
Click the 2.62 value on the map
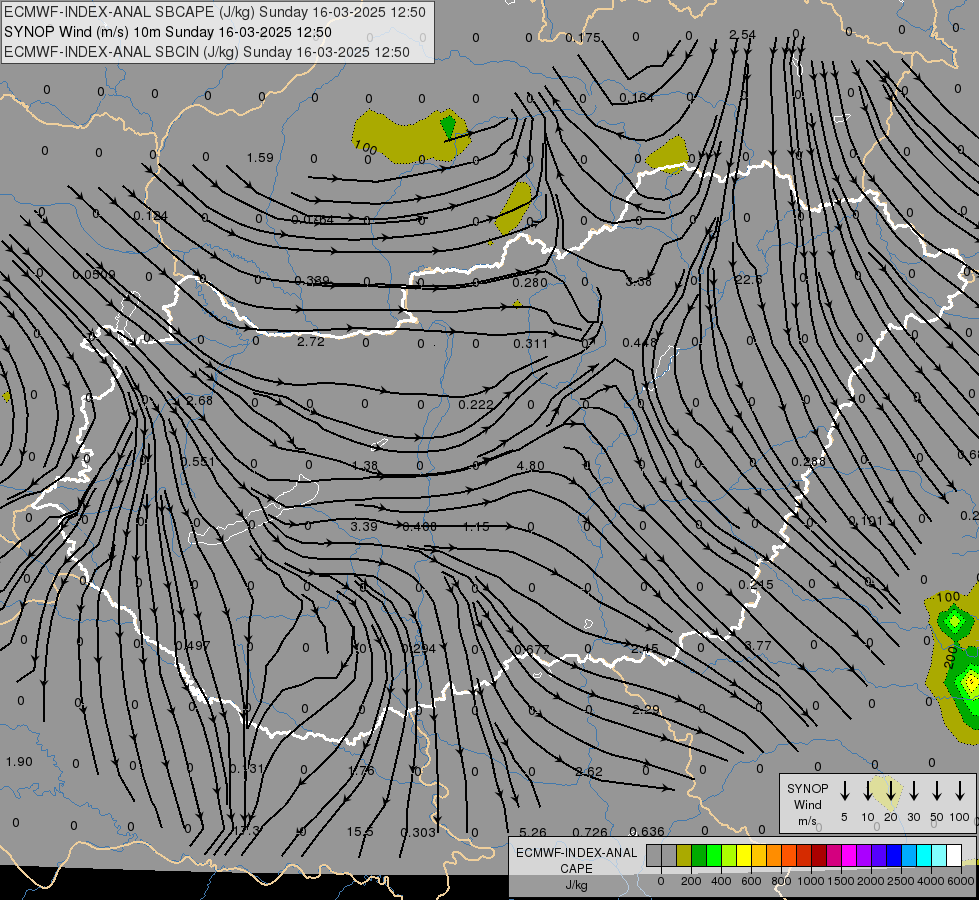pyautogui.click(x=589, y=771)
